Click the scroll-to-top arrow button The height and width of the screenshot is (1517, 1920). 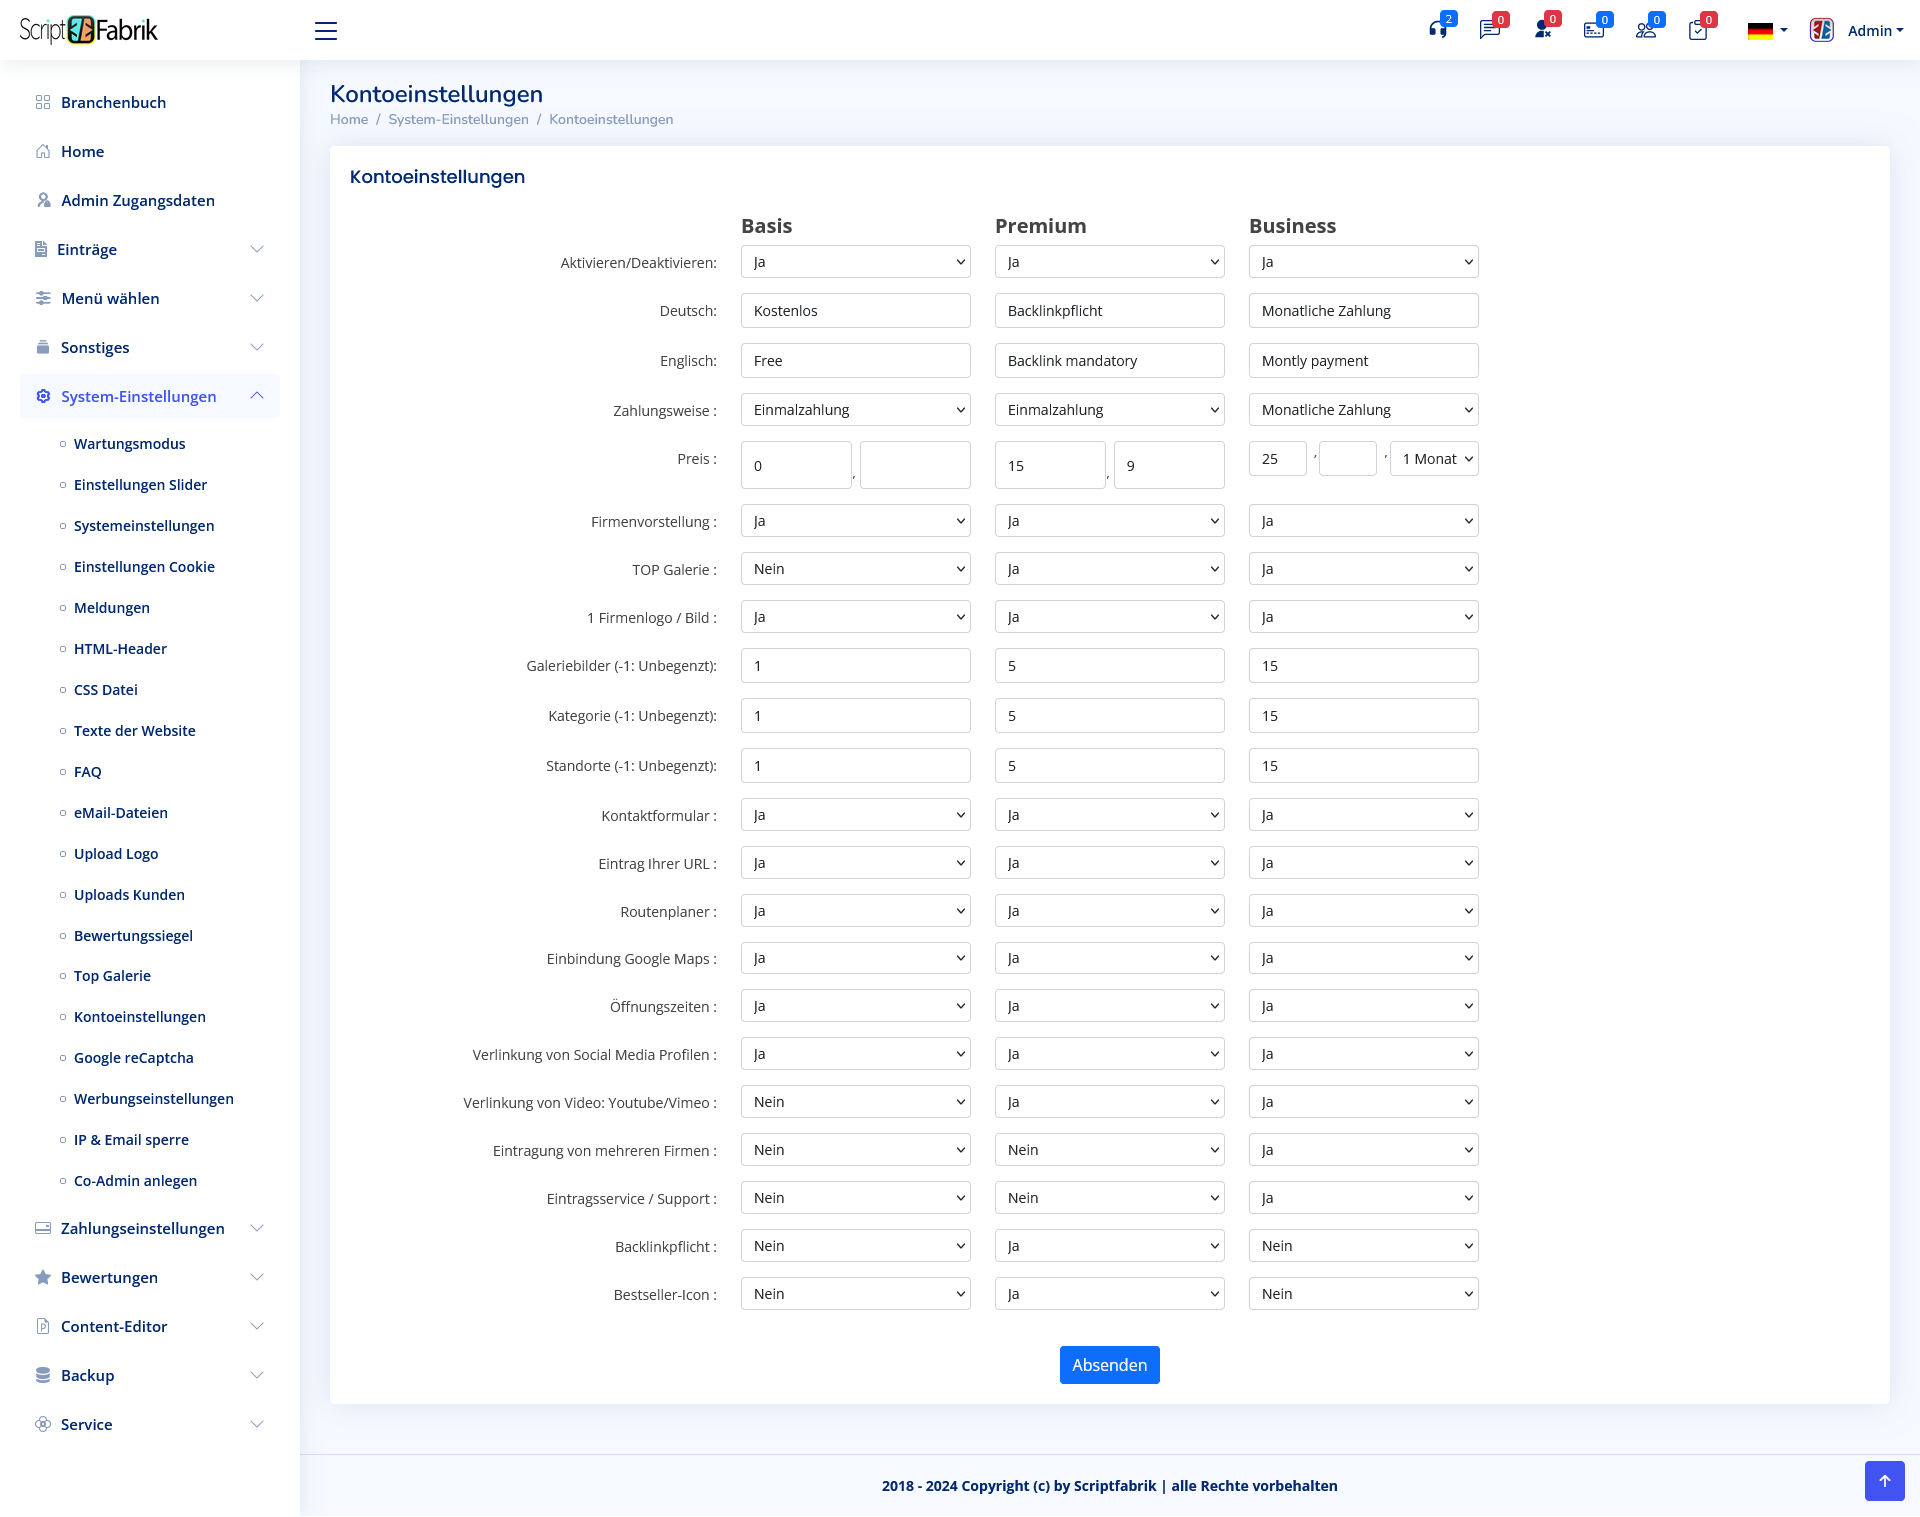[x=1884, y=1481]
